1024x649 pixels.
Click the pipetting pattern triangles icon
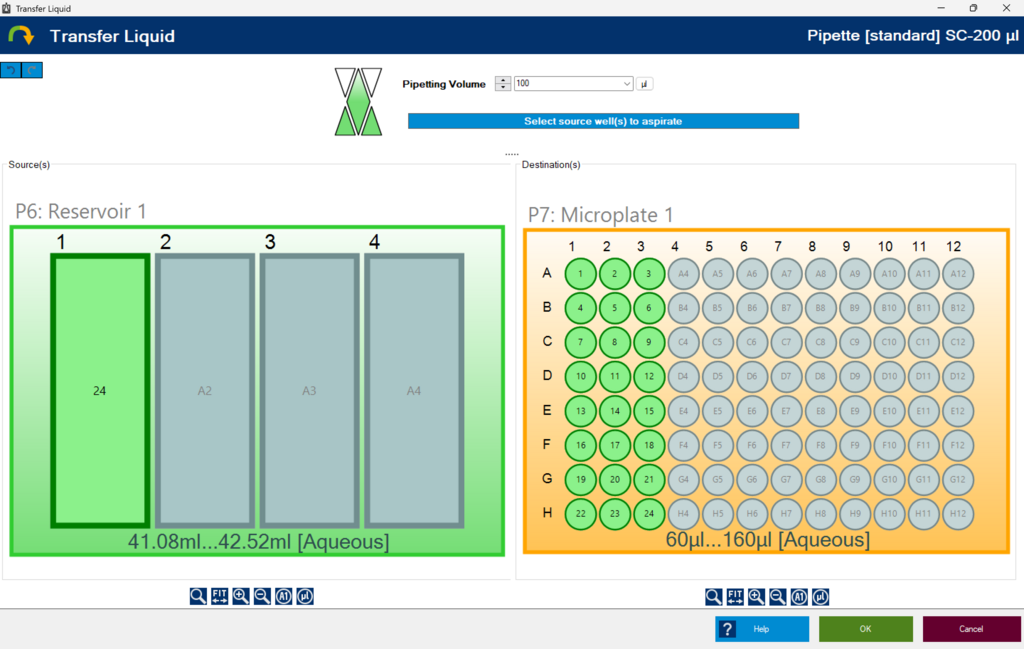click(358, 101)
